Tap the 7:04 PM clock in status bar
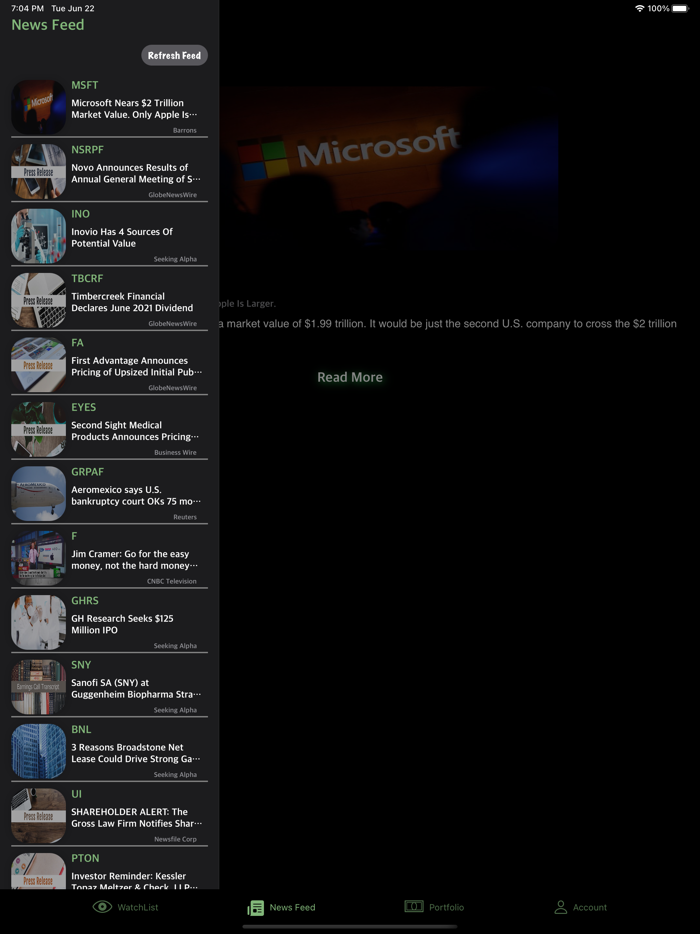Viewport: 700px width, 934px height. (27, 8)
